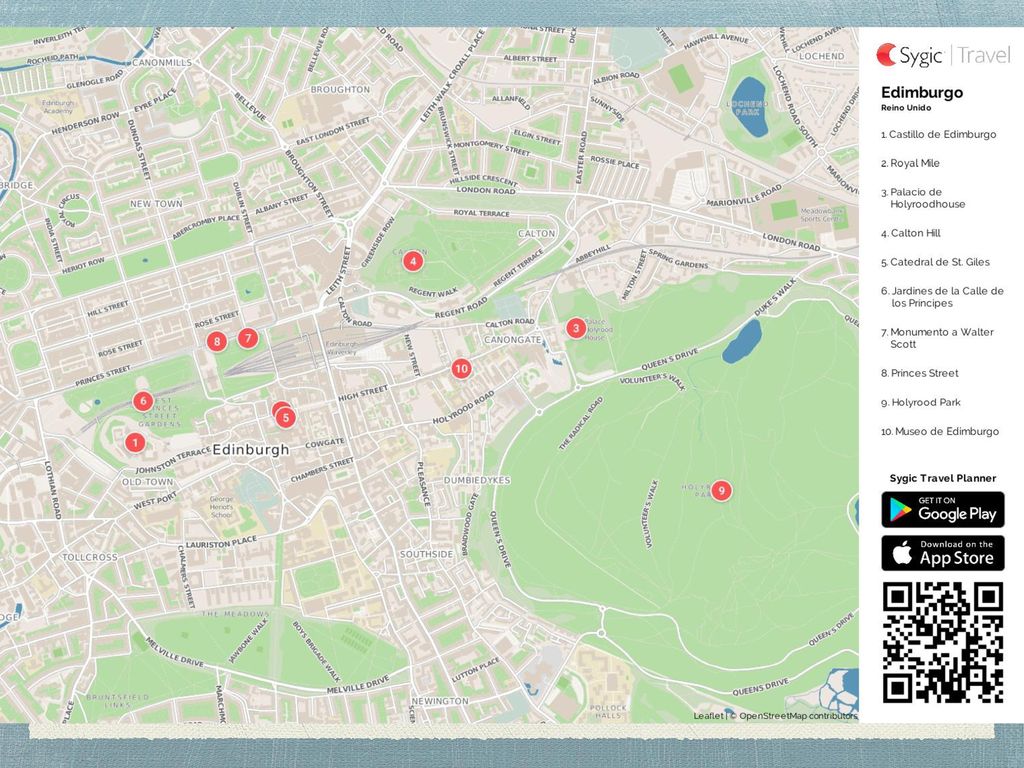Click the 'DUMBIEDYKES' area label
Screen dimensions: 1024x768
(x=477, y=480)
